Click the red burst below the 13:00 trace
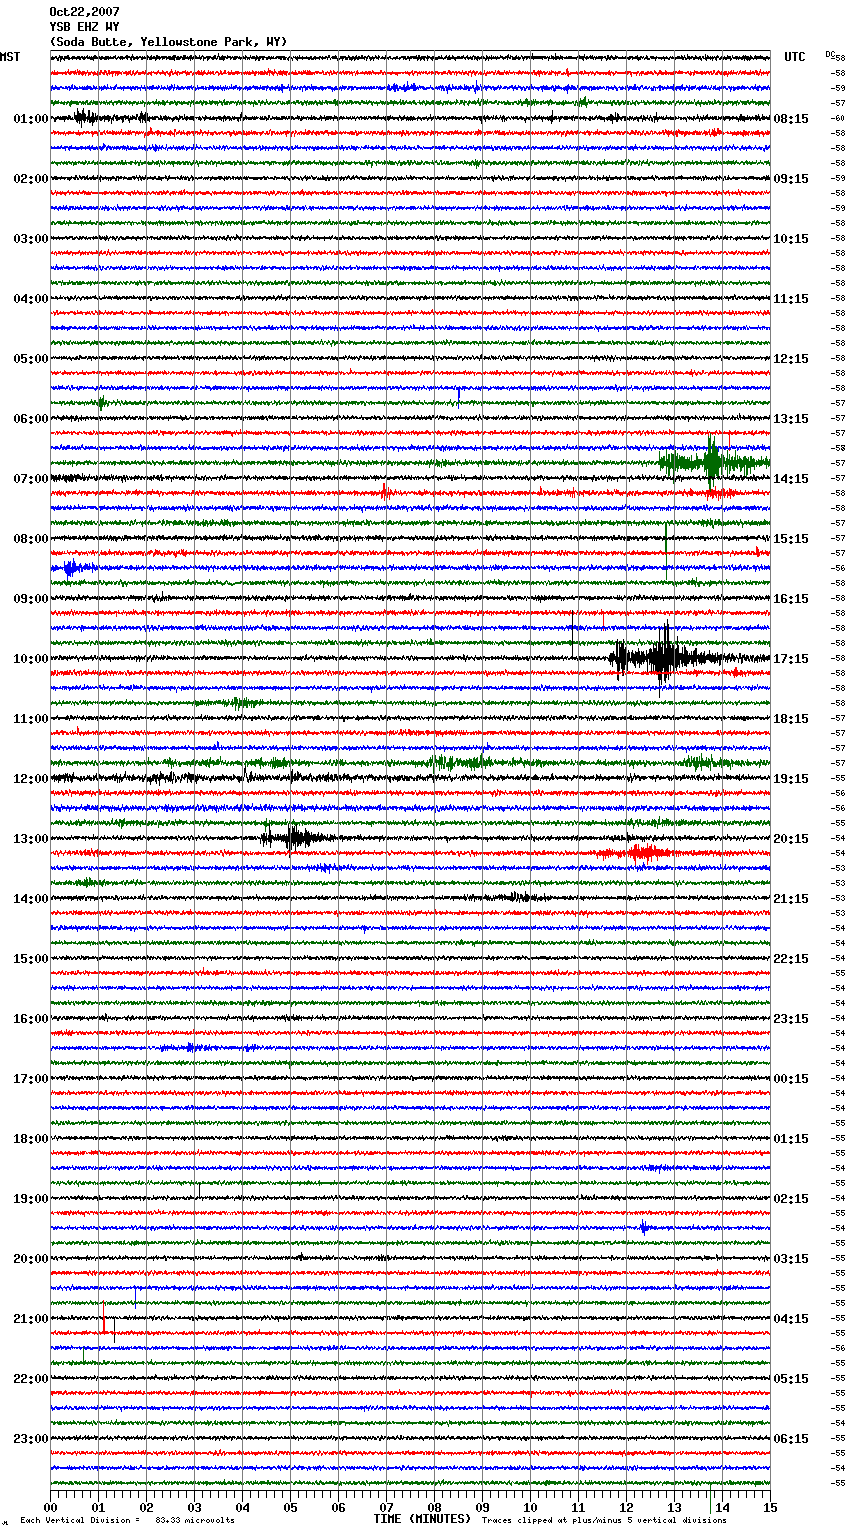This screenshot has width=850, height=1534. click(638, 853)
